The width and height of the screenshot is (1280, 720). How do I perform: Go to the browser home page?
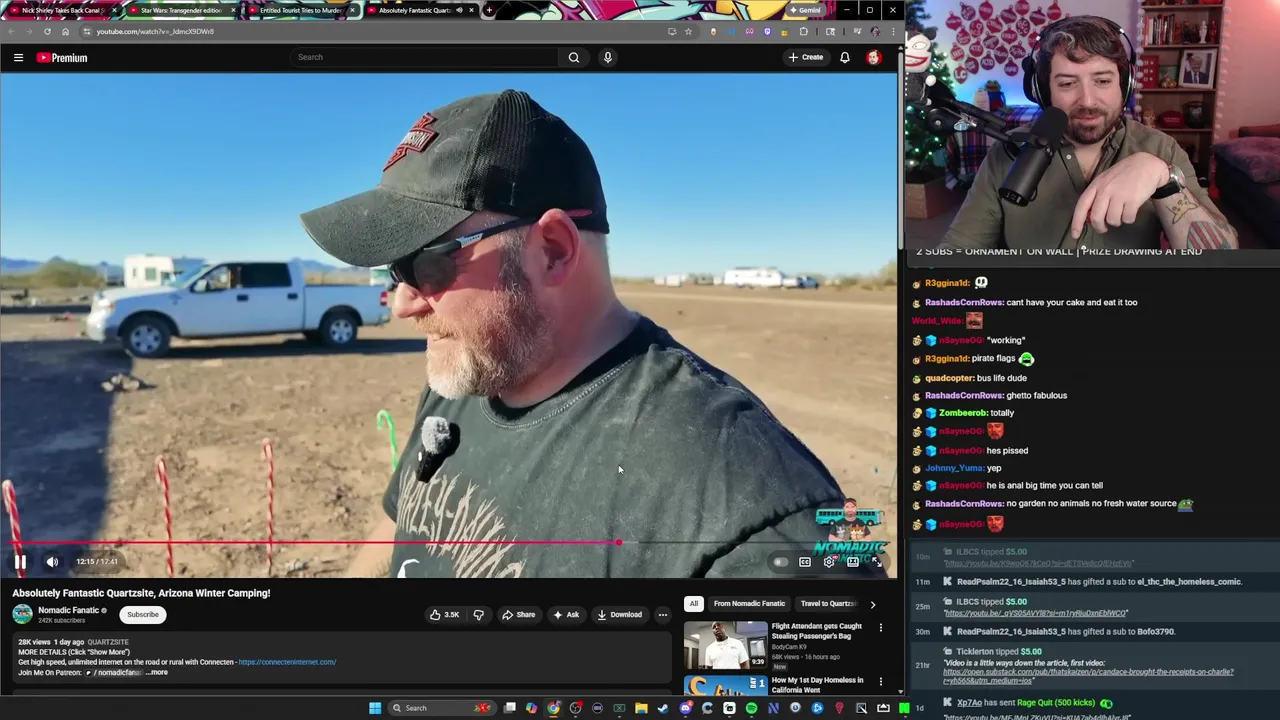tap(65, 31)
